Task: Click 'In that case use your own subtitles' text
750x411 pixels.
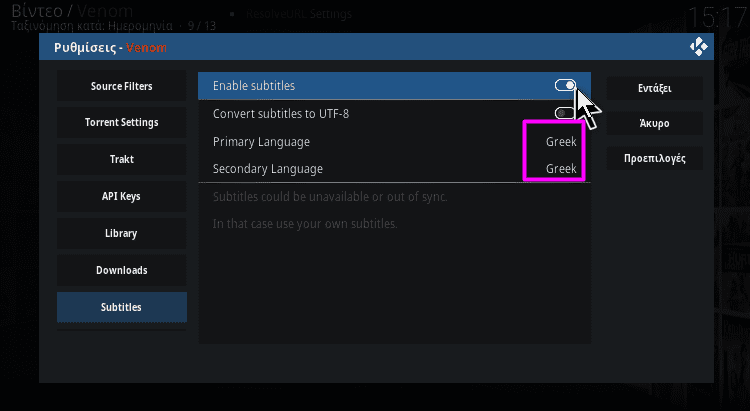Action: click(305, 224)
